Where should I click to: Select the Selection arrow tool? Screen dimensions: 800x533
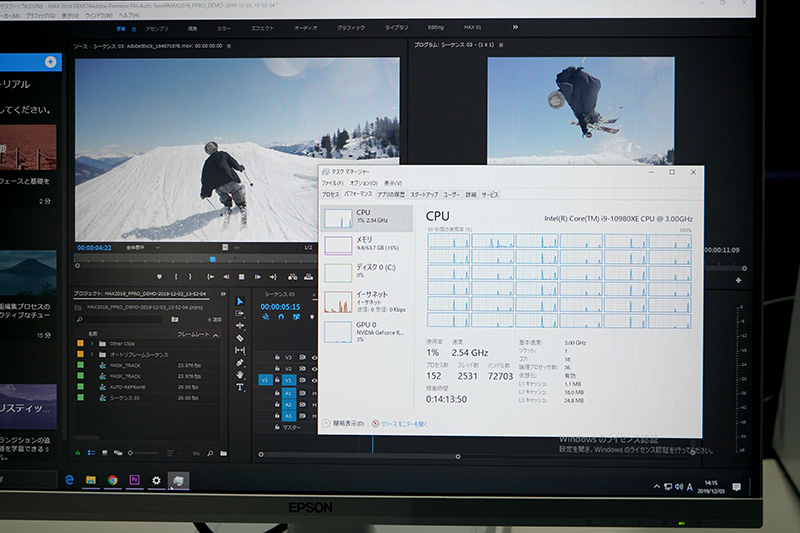point(240,301)
